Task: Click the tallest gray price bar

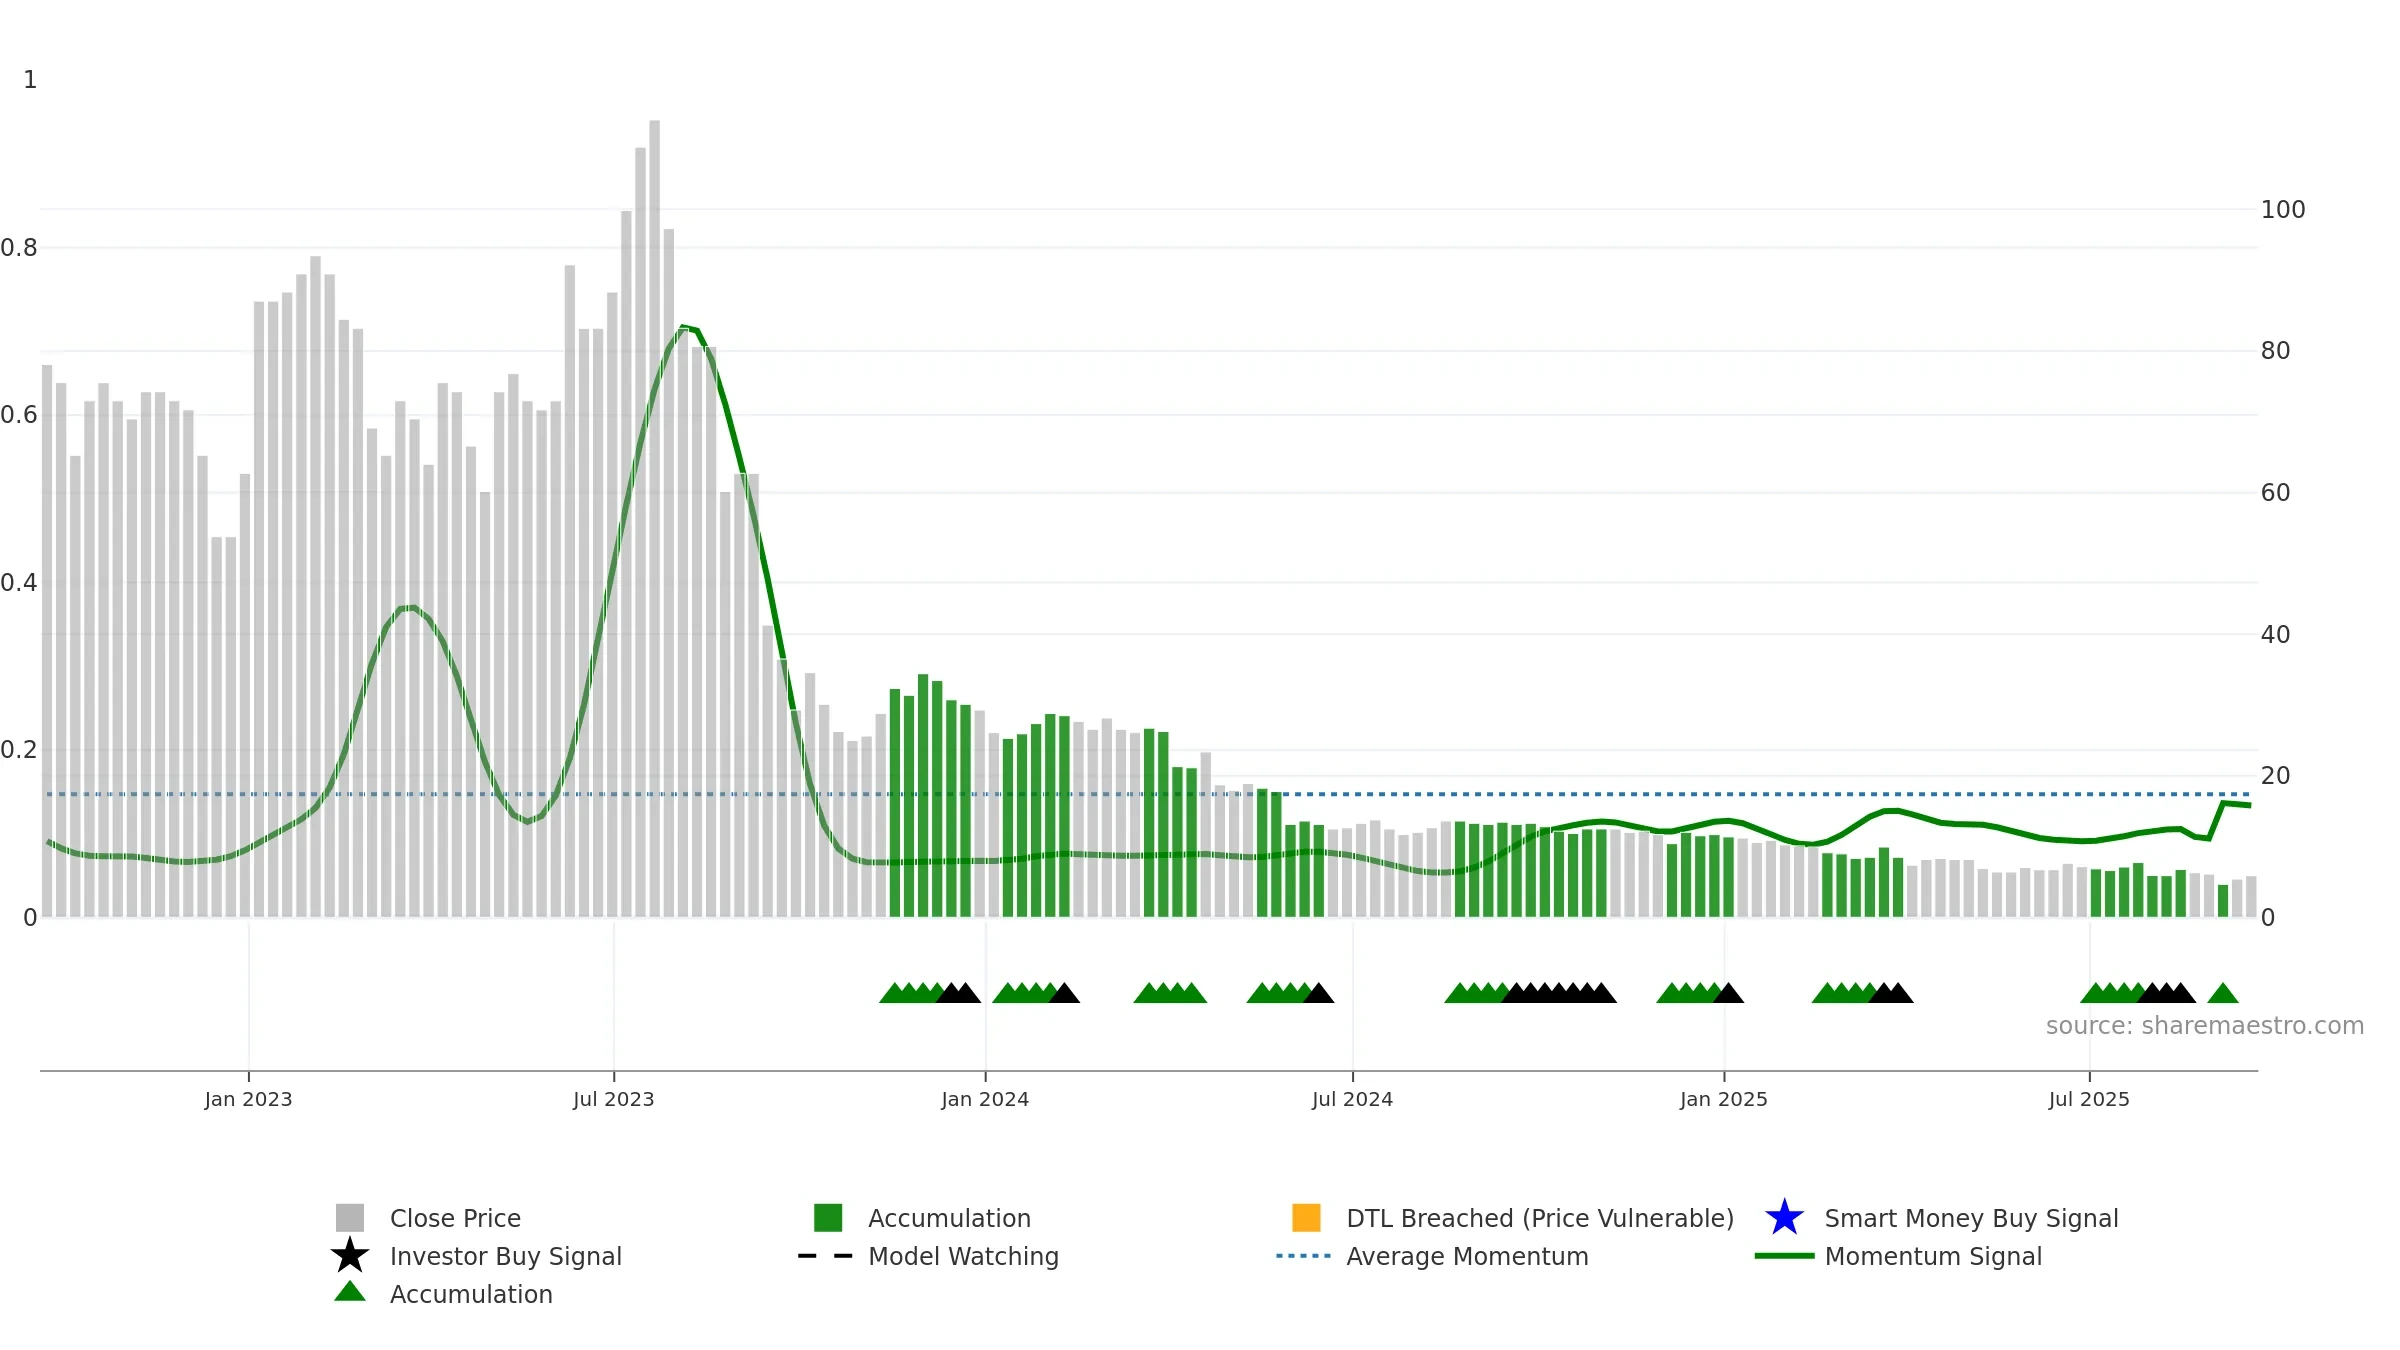Action: pyautogui.click(x=655, y=518)
